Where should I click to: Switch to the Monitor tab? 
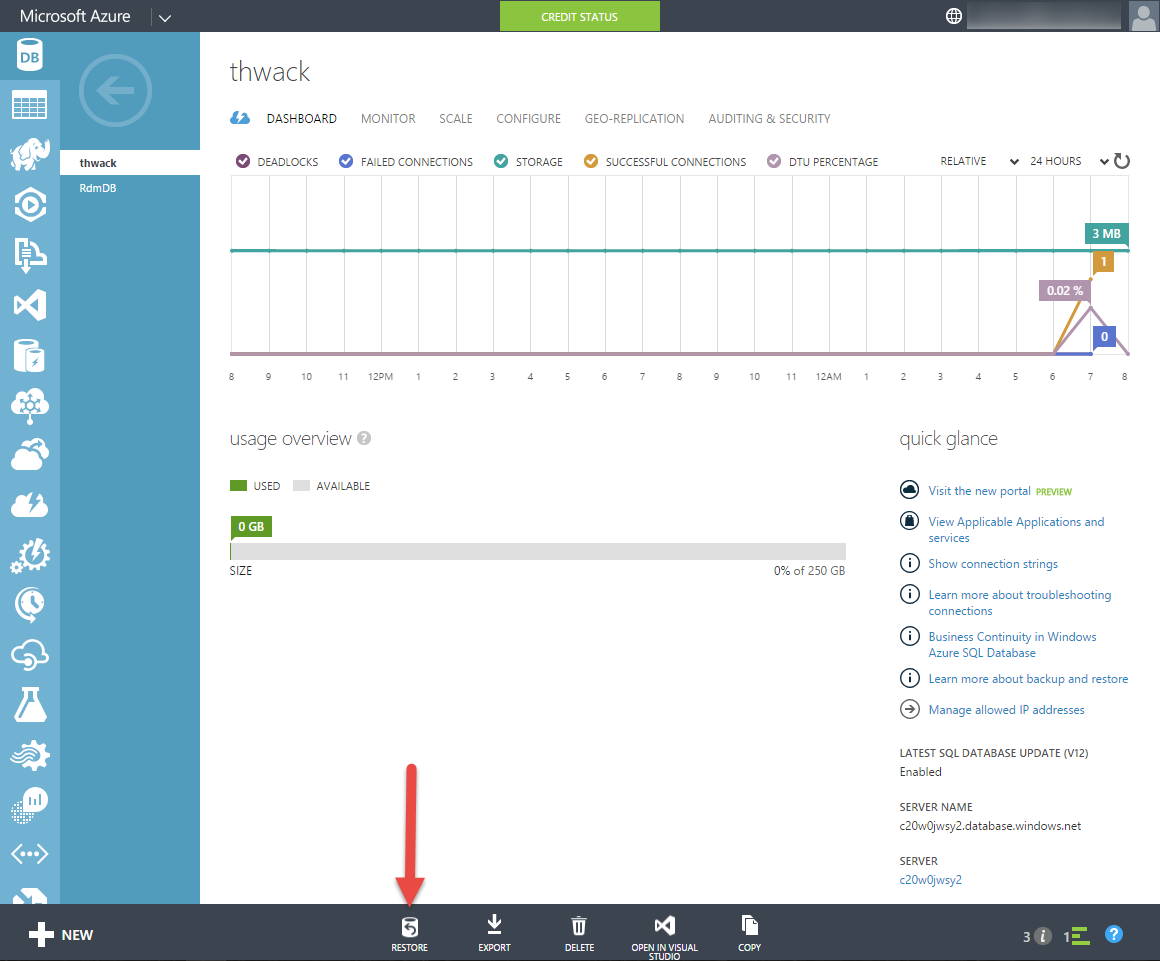(x=388, y=118)
